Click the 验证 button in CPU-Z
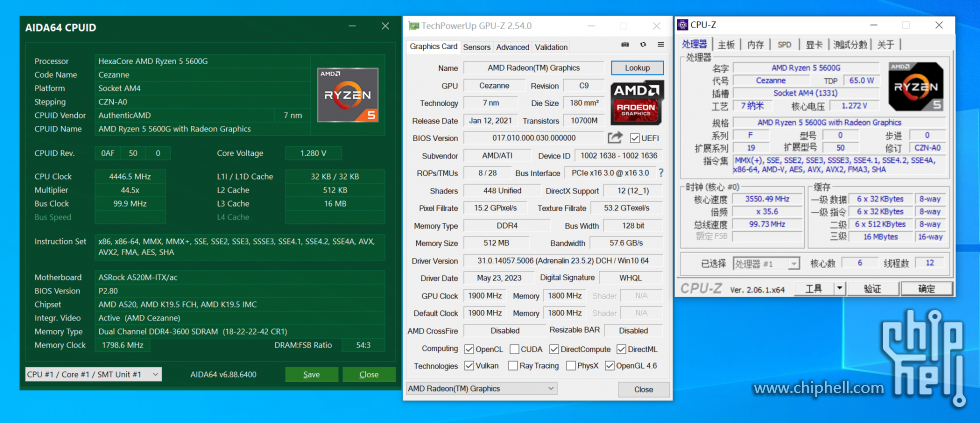This screenshot has height=423, width=980. tap(872, 289)
